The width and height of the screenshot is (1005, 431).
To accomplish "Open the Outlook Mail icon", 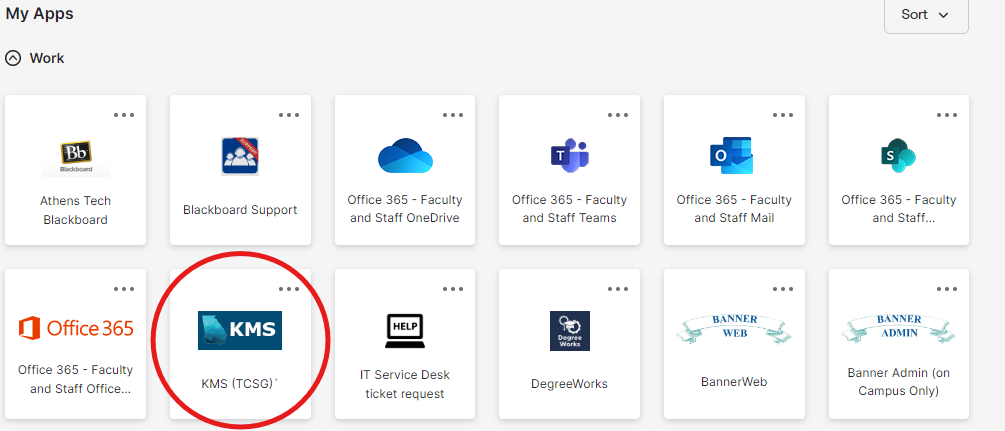I will [731, 156].
